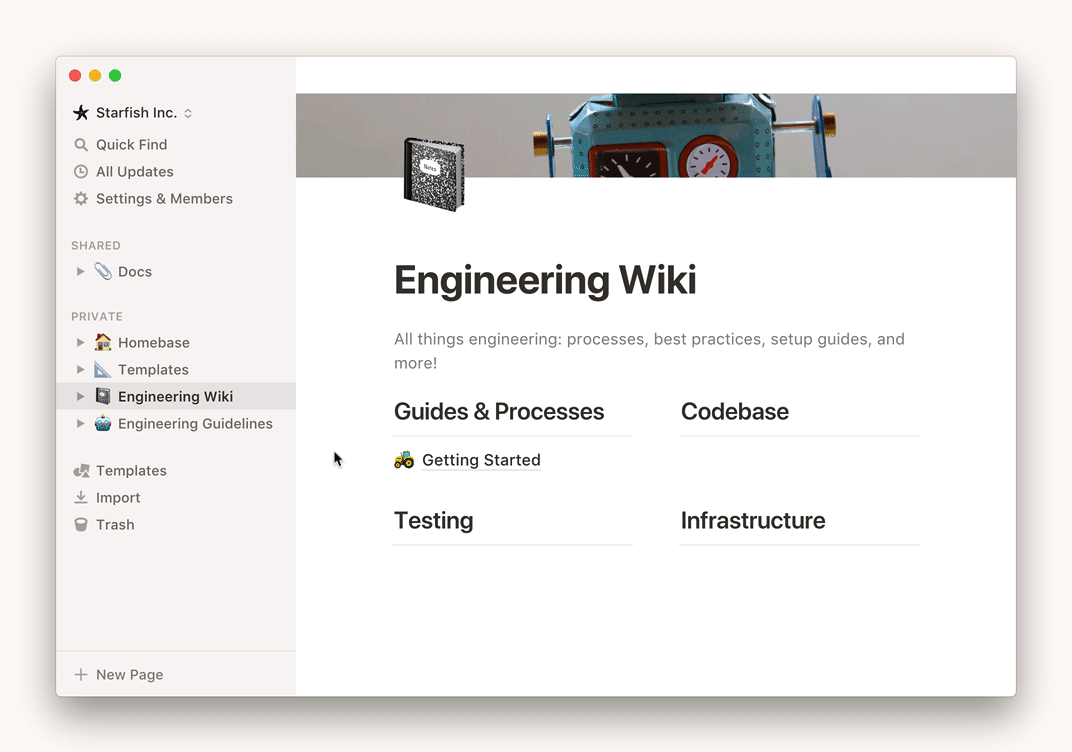
Task: Click the notebook page icon above the title
Action: [x=434, y=175]
